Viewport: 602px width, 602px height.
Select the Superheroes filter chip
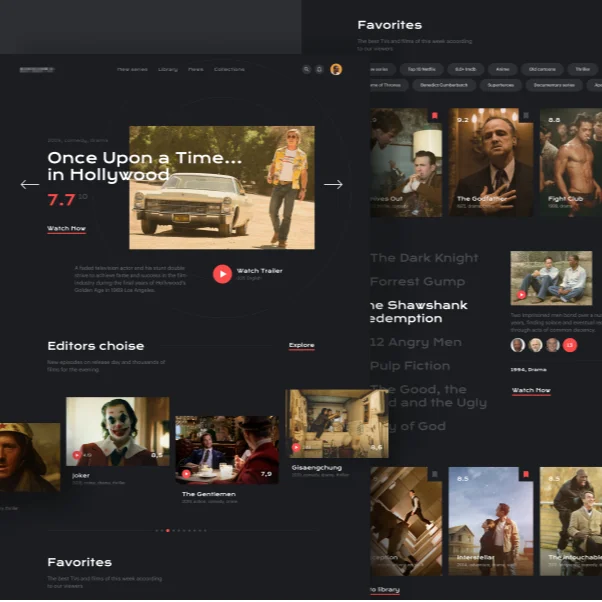tap(501, 85)
